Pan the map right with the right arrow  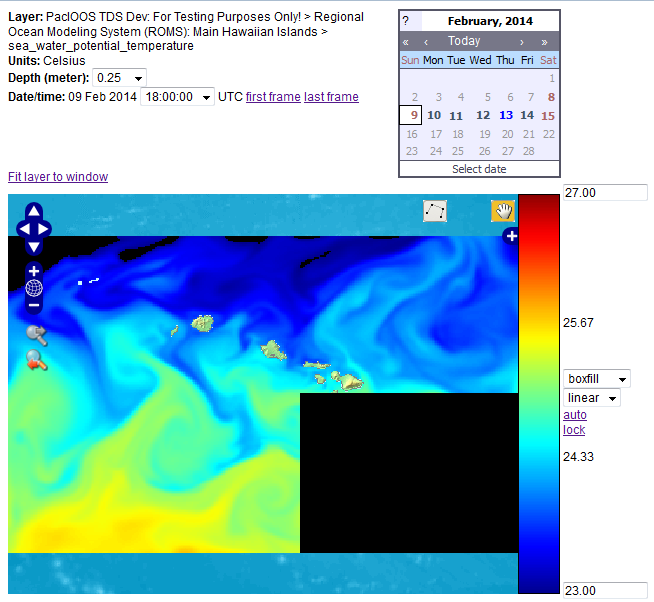tap(45, 228)
